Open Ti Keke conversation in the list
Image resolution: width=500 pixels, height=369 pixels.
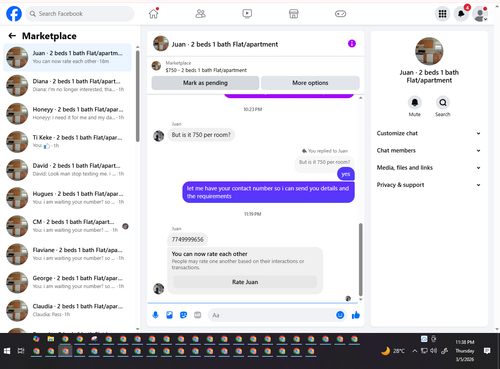pos(67,142)
